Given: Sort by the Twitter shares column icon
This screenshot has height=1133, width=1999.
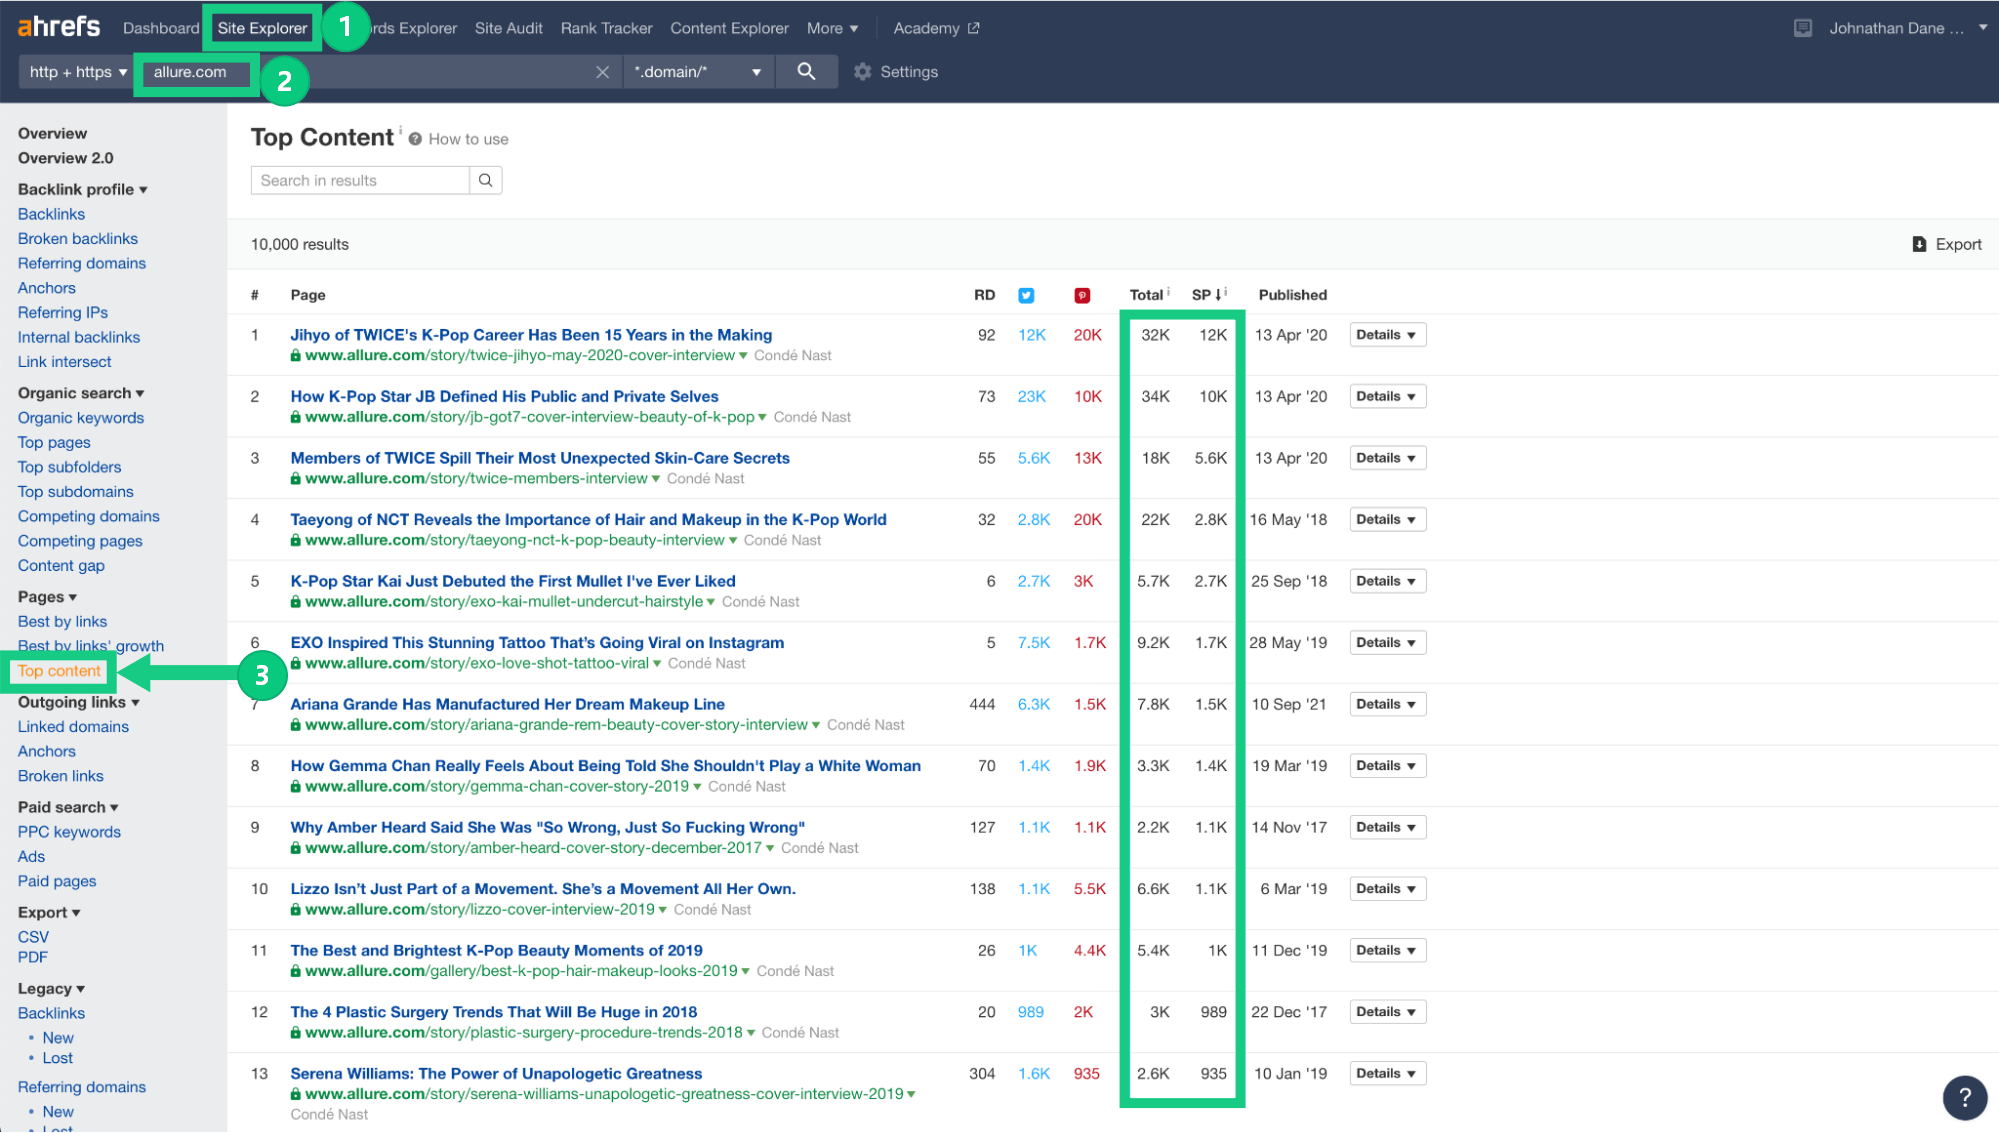Looking at the screenshot, I should click(1026, 295).
